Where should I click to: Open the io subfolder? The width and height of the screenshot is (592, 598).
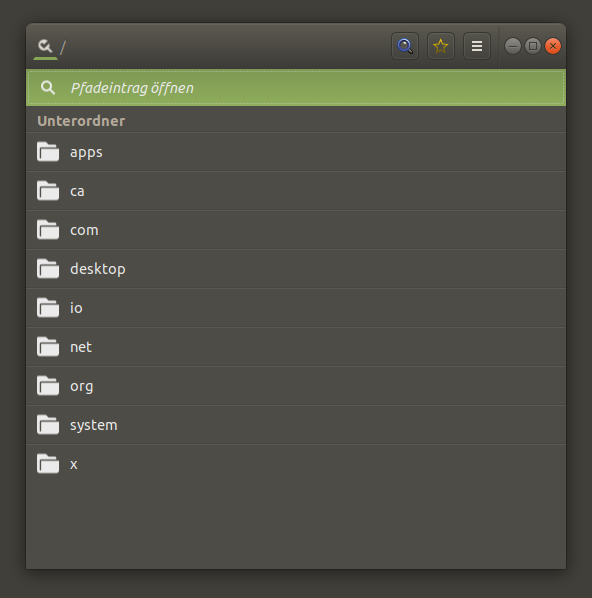point(296,308)
